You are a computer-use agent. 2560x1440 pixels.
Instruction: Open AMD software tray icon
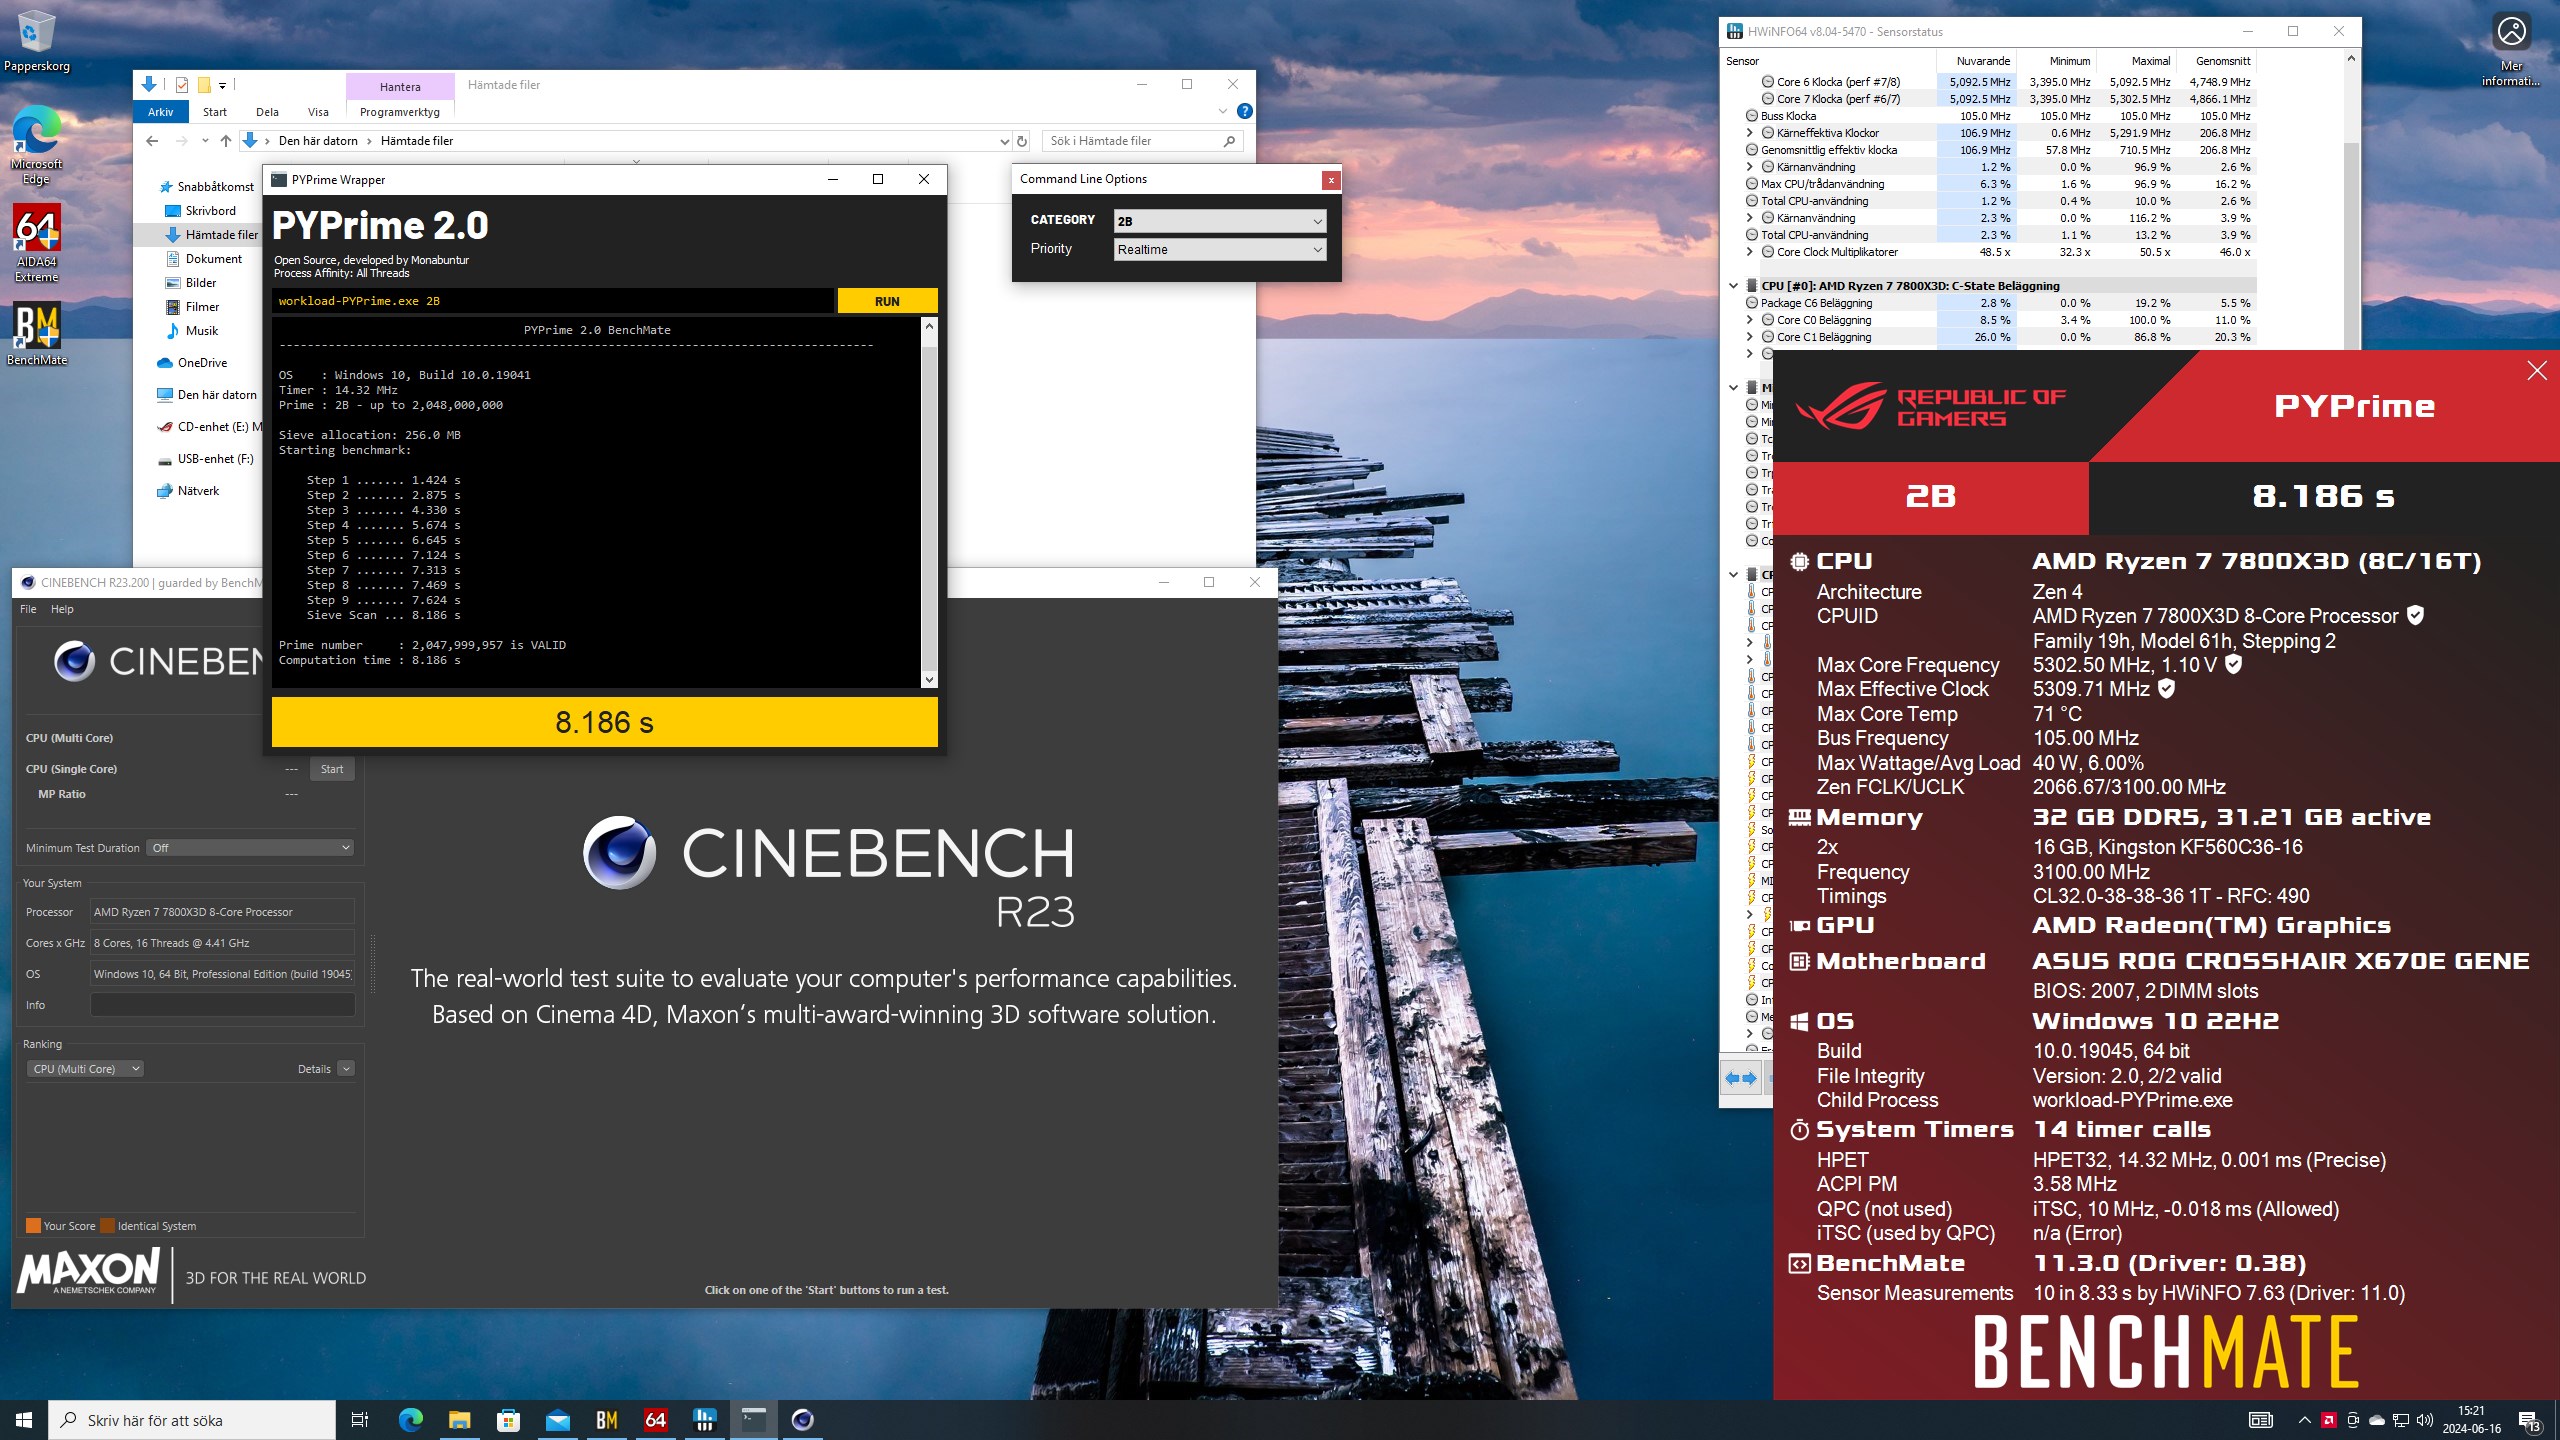click(x=2329, y=1420)
